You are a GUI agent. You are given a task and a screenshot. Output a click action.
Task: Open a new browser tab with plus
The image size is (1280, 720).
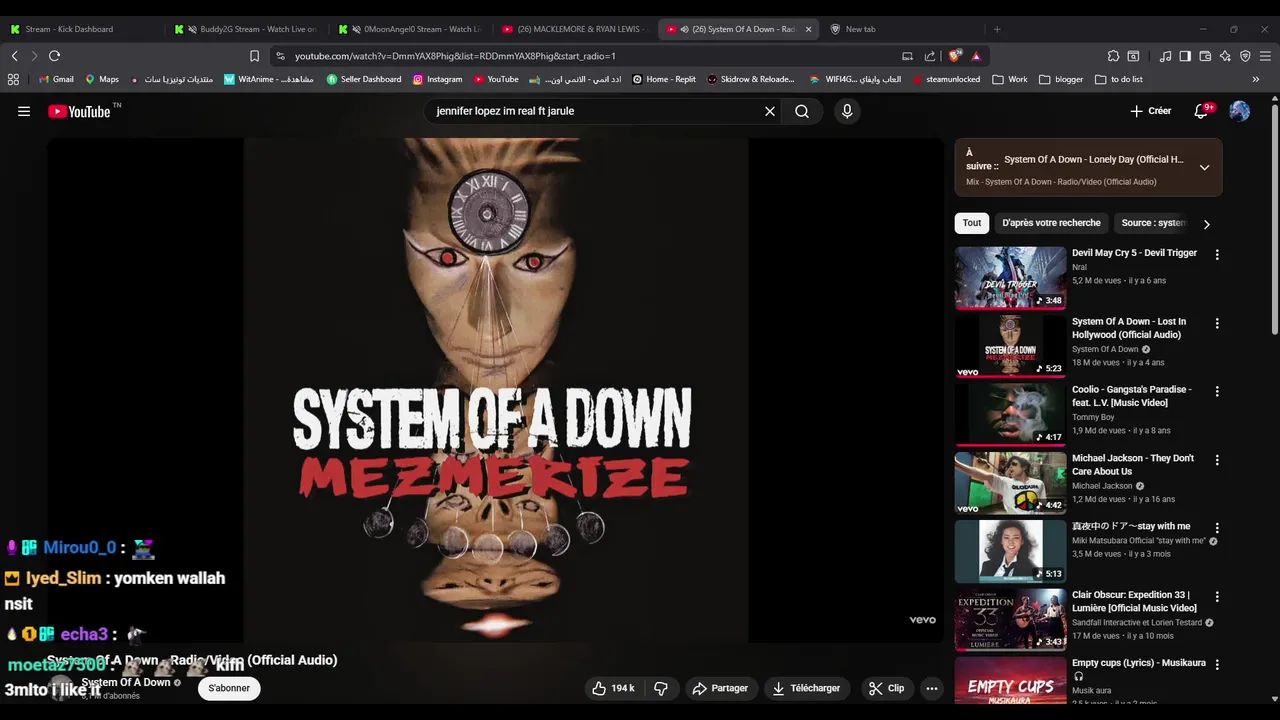coord(996,29)
